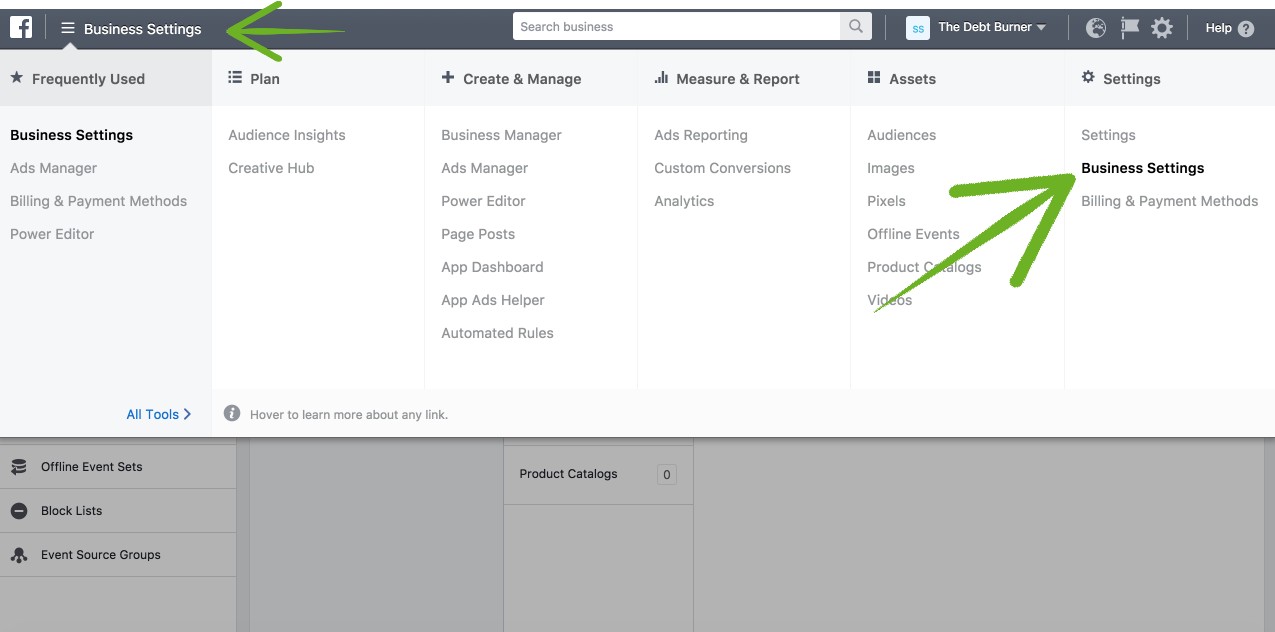Open Audiences under Assets
Viewport: 1275px width, 632px height.
(x=901, y=135)
